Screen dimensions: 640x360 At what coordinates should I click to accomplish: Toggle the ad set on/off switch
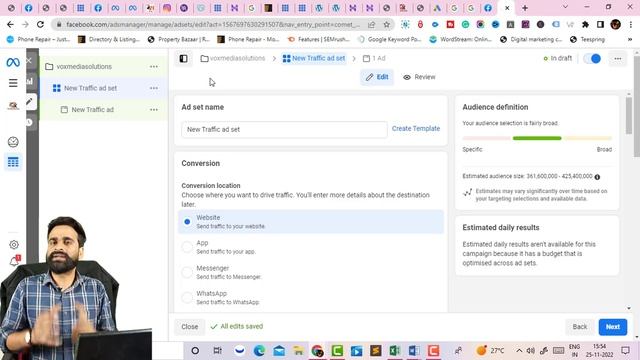tap(592, 59)
